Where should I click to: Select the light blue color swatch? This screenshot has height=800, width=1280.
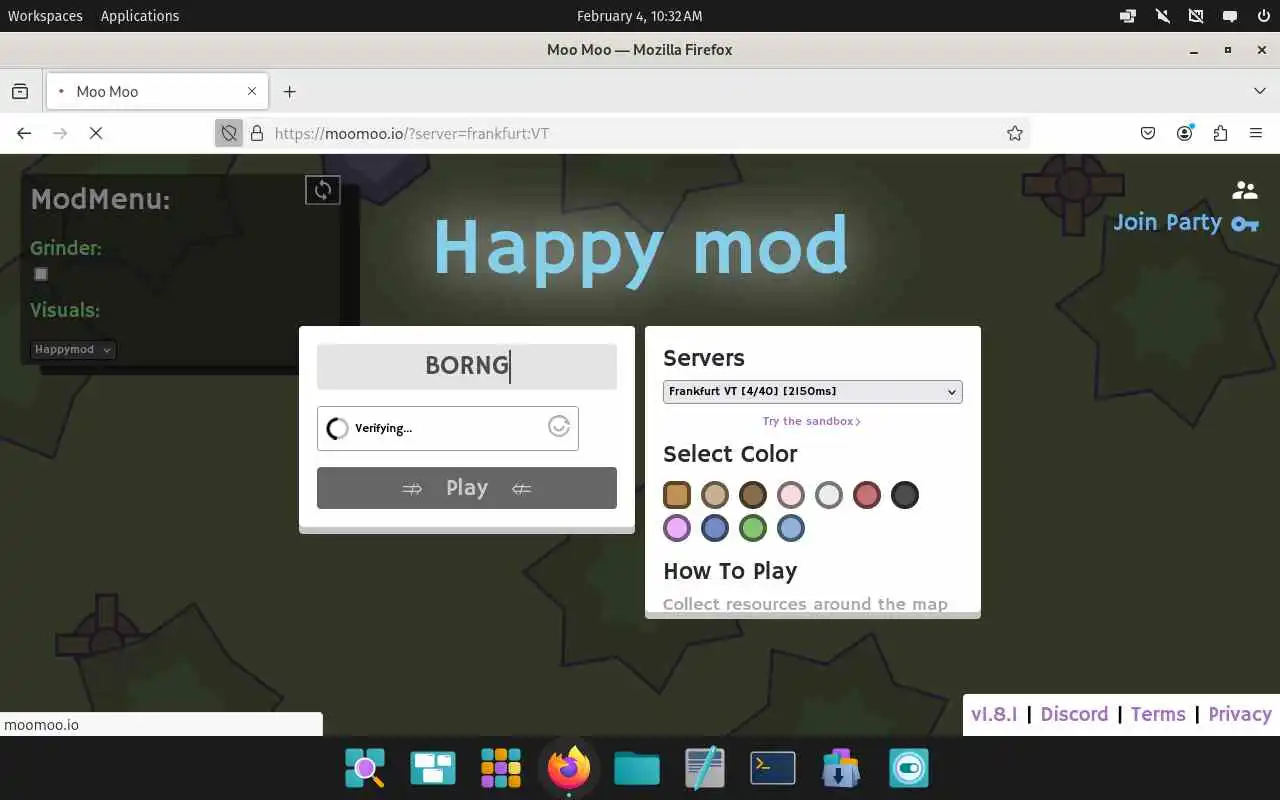pos(791,528)
